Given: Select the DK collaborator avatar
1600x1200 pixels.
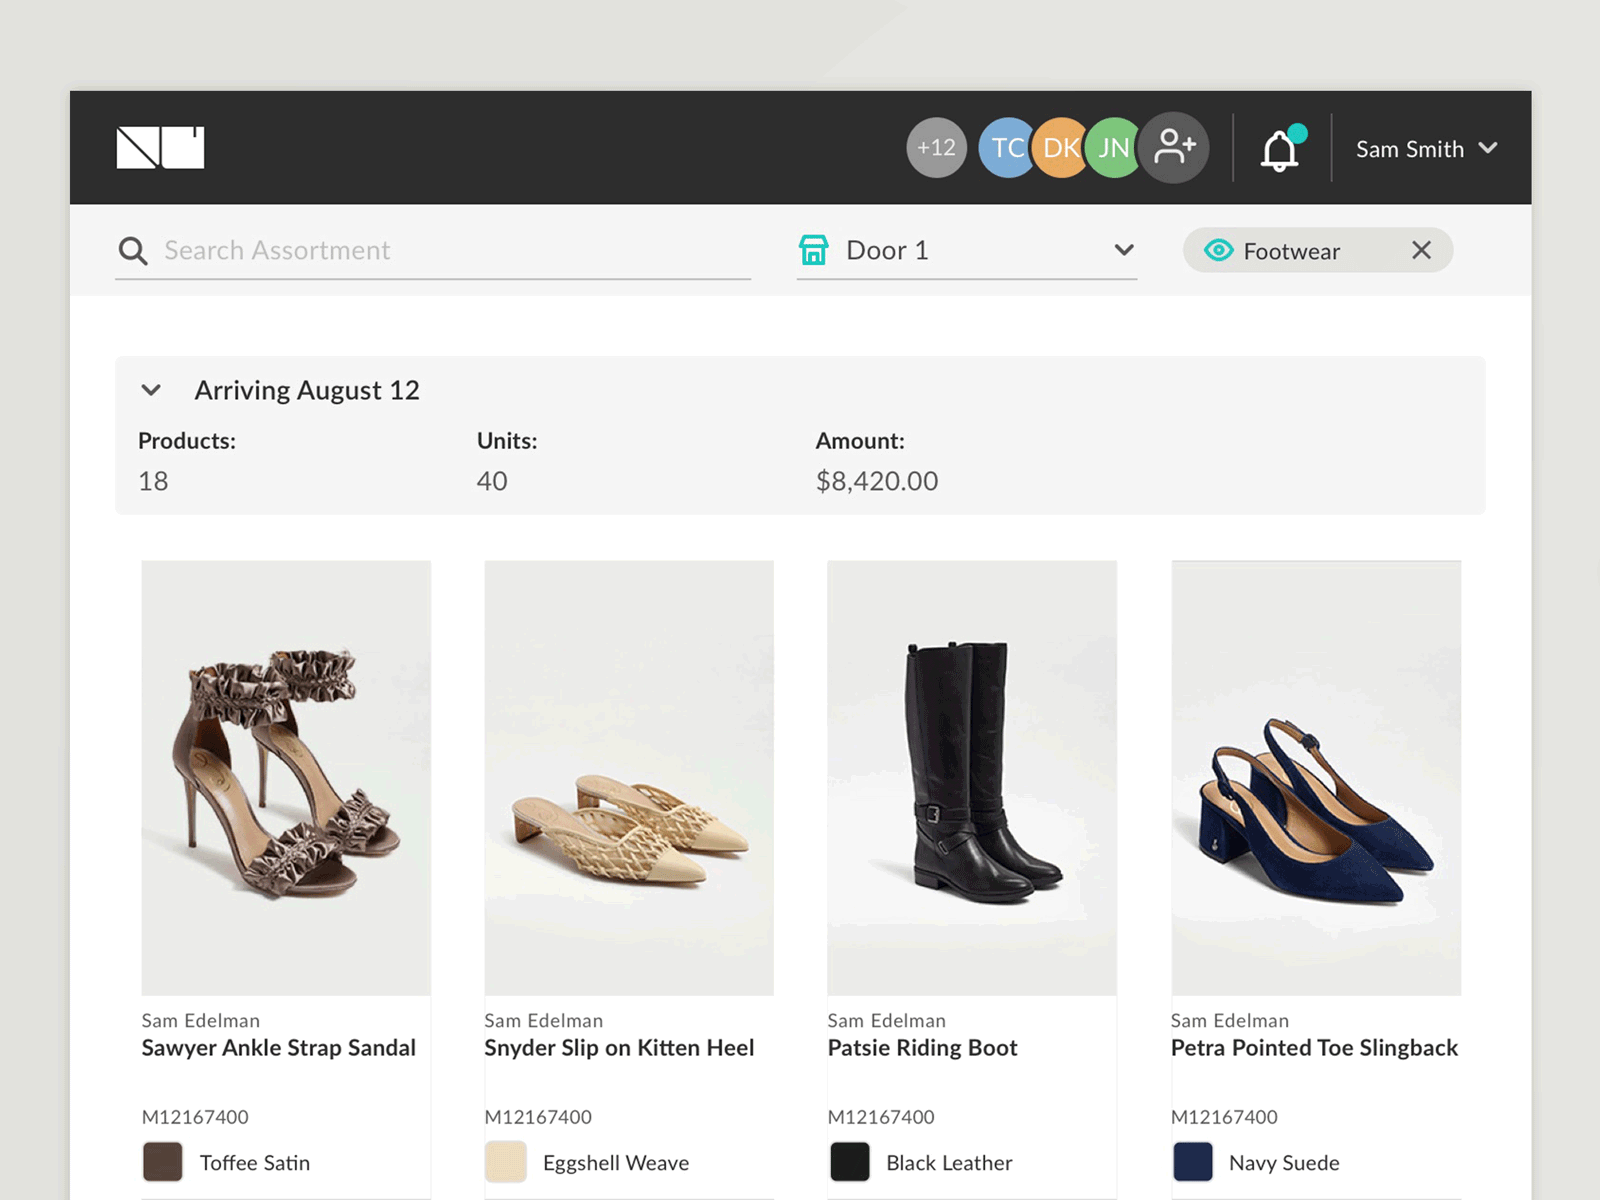Looking at the screenshot, I should [x=1059, y=148].
